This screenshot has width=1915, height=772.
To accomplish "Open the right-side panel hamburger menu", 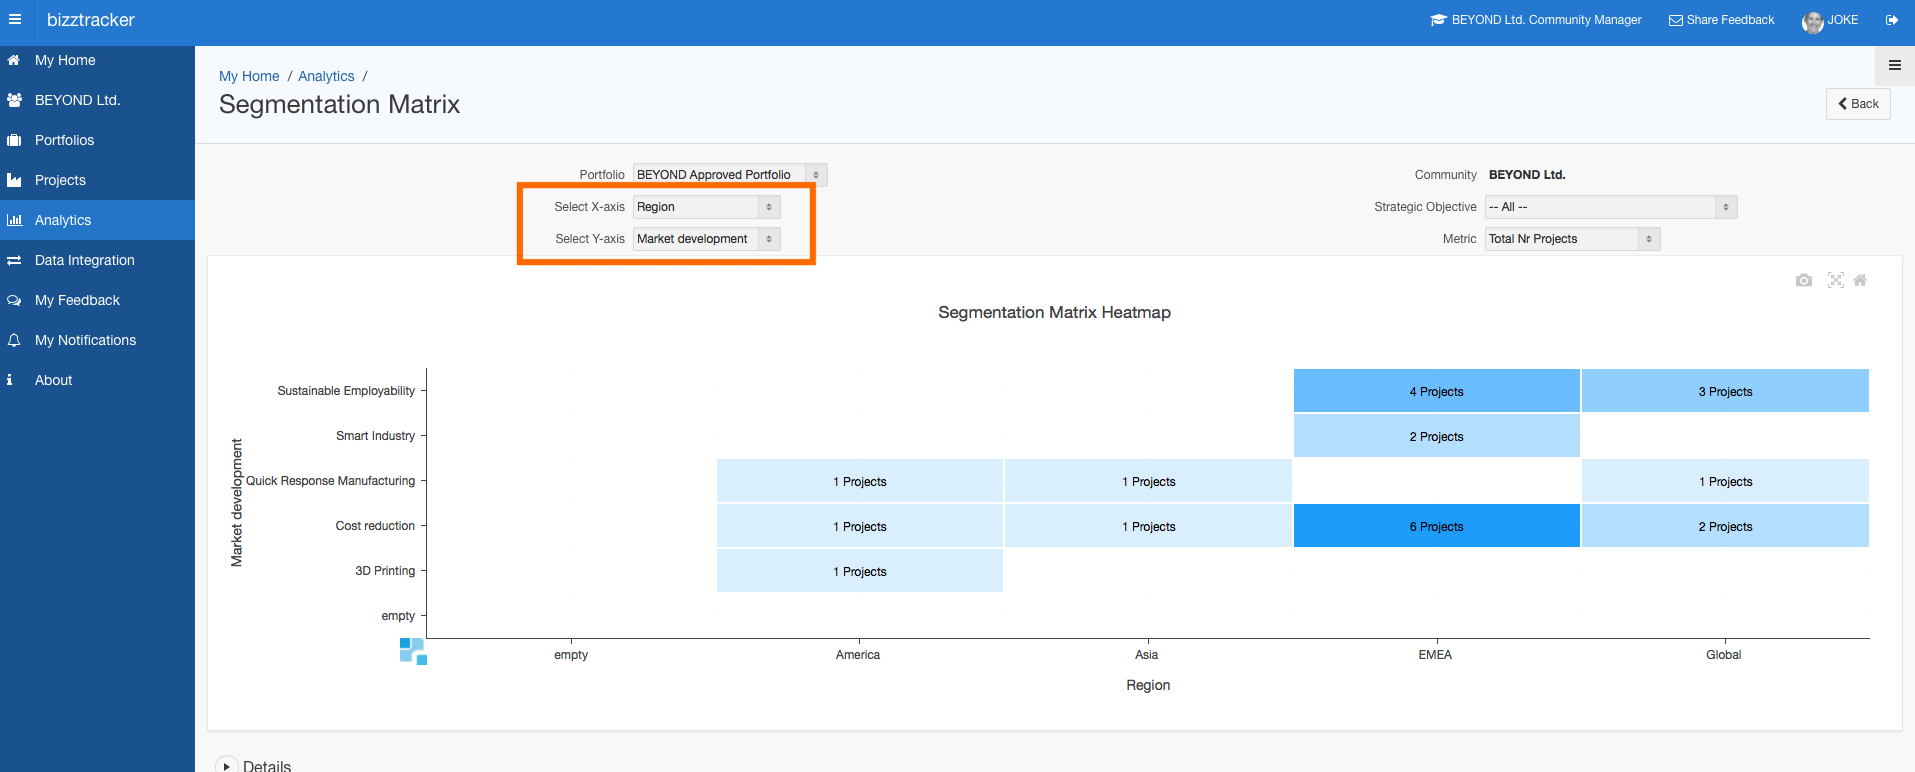I will (x=1894, y=65).
